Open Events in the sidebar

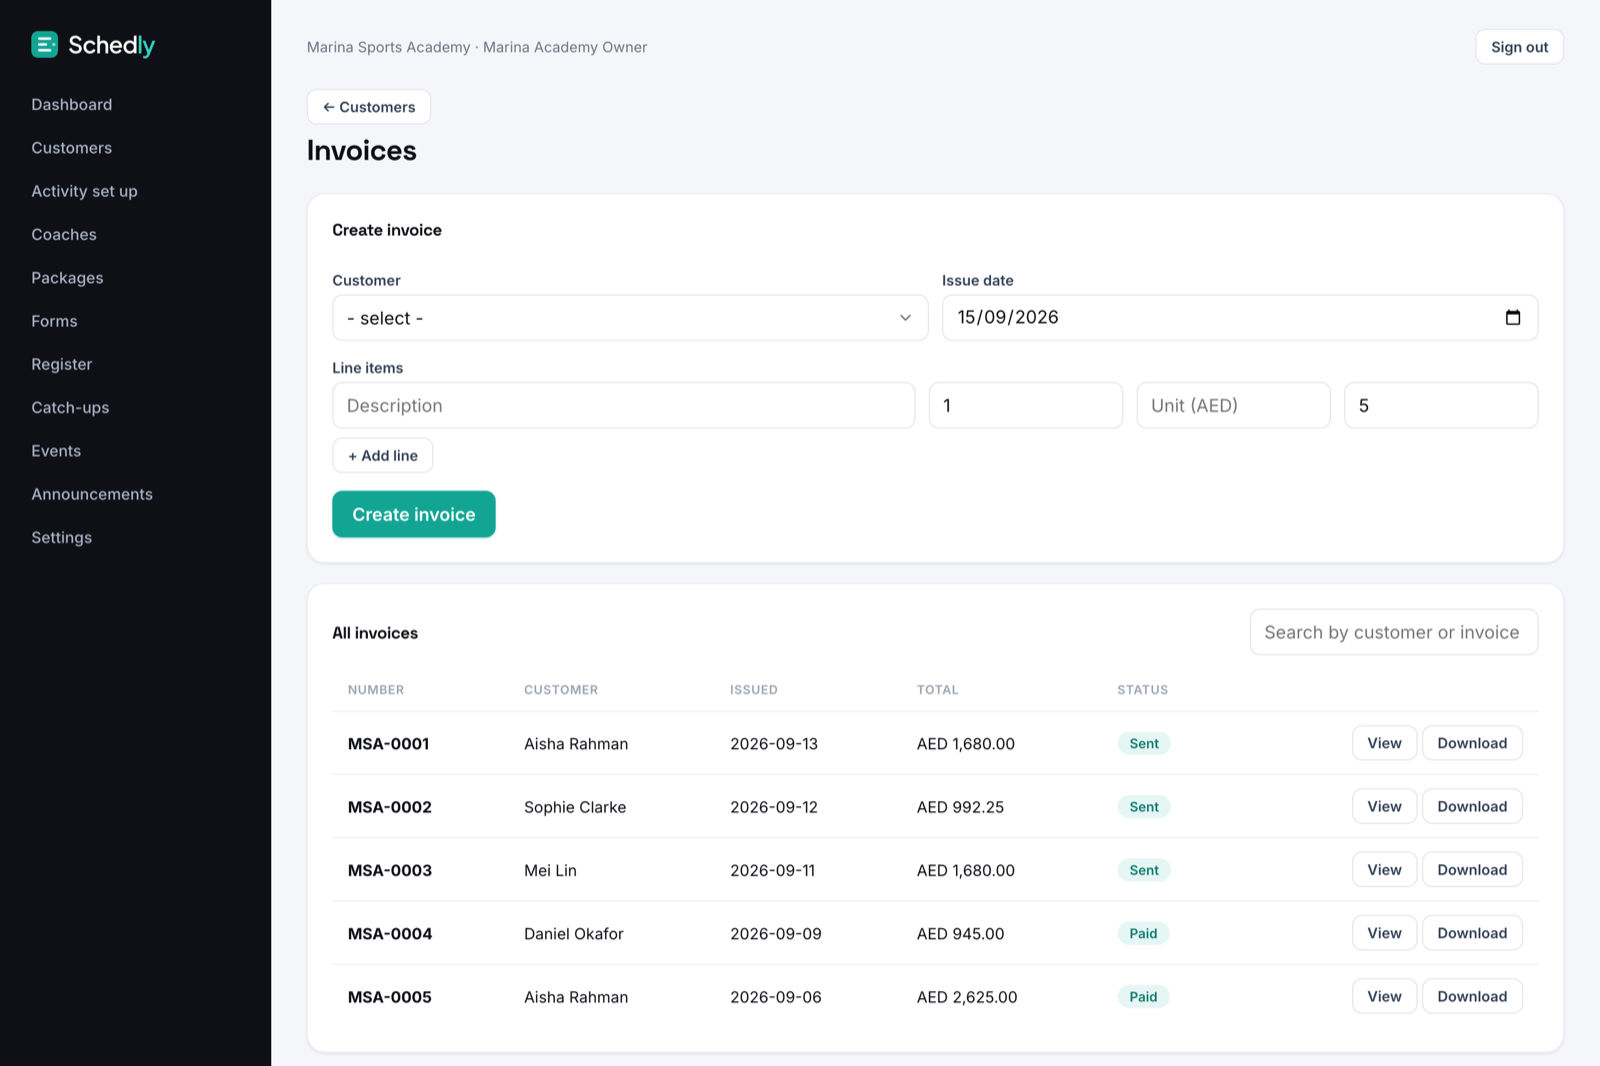(56, 451)
